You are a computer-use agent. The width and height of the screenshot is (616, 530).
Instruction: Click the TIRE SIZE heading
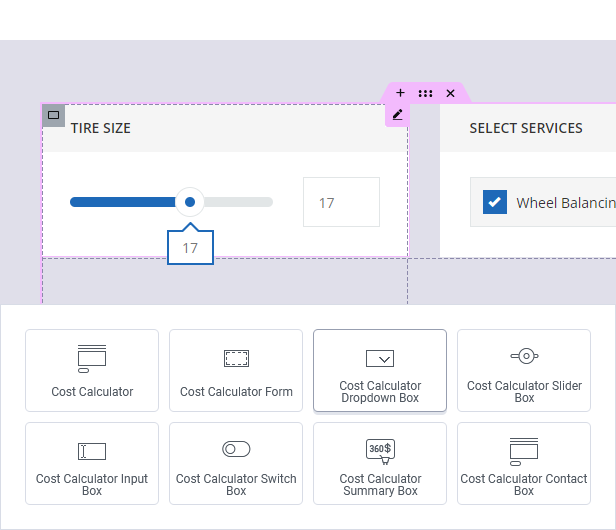coord(101,128)
